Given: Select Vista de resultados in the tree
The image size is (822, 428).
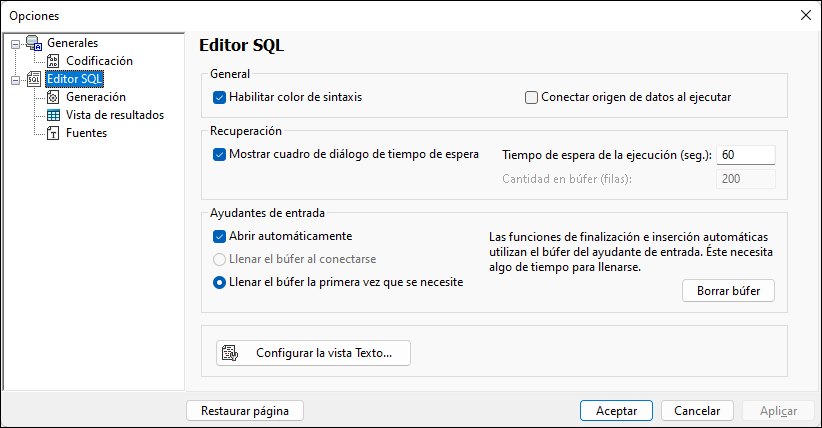Looking at the screenshot, I should (114, 115).
